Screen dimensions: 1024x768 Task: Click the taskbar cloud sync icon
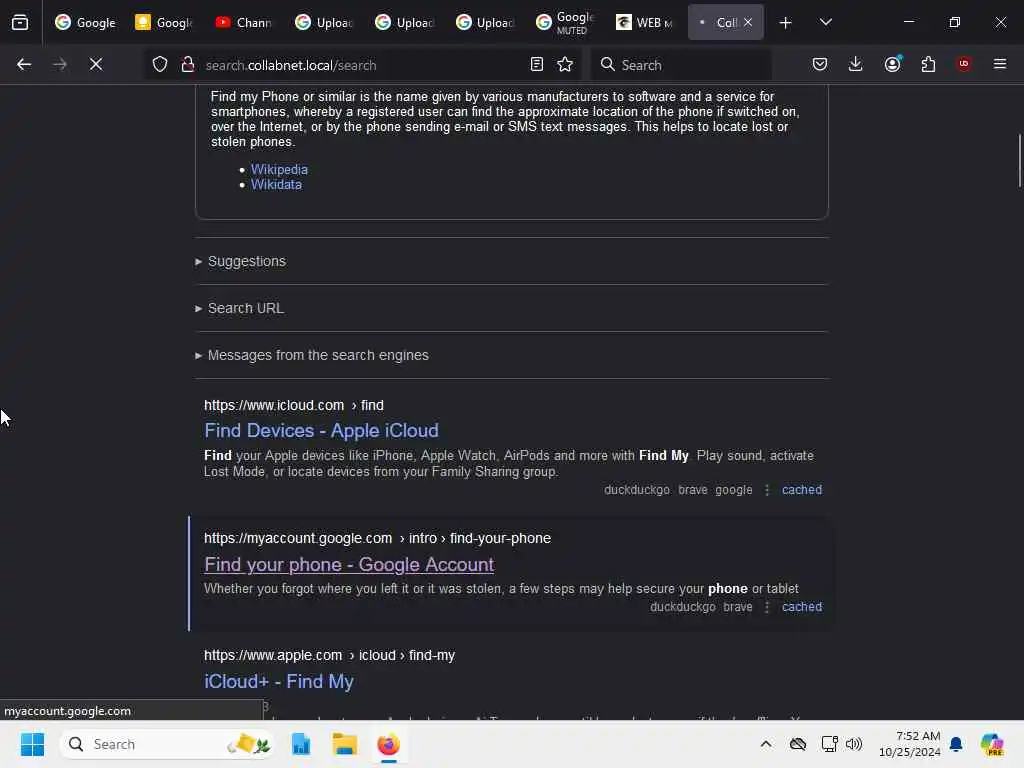pyautogui.click(x=798, y=744)
